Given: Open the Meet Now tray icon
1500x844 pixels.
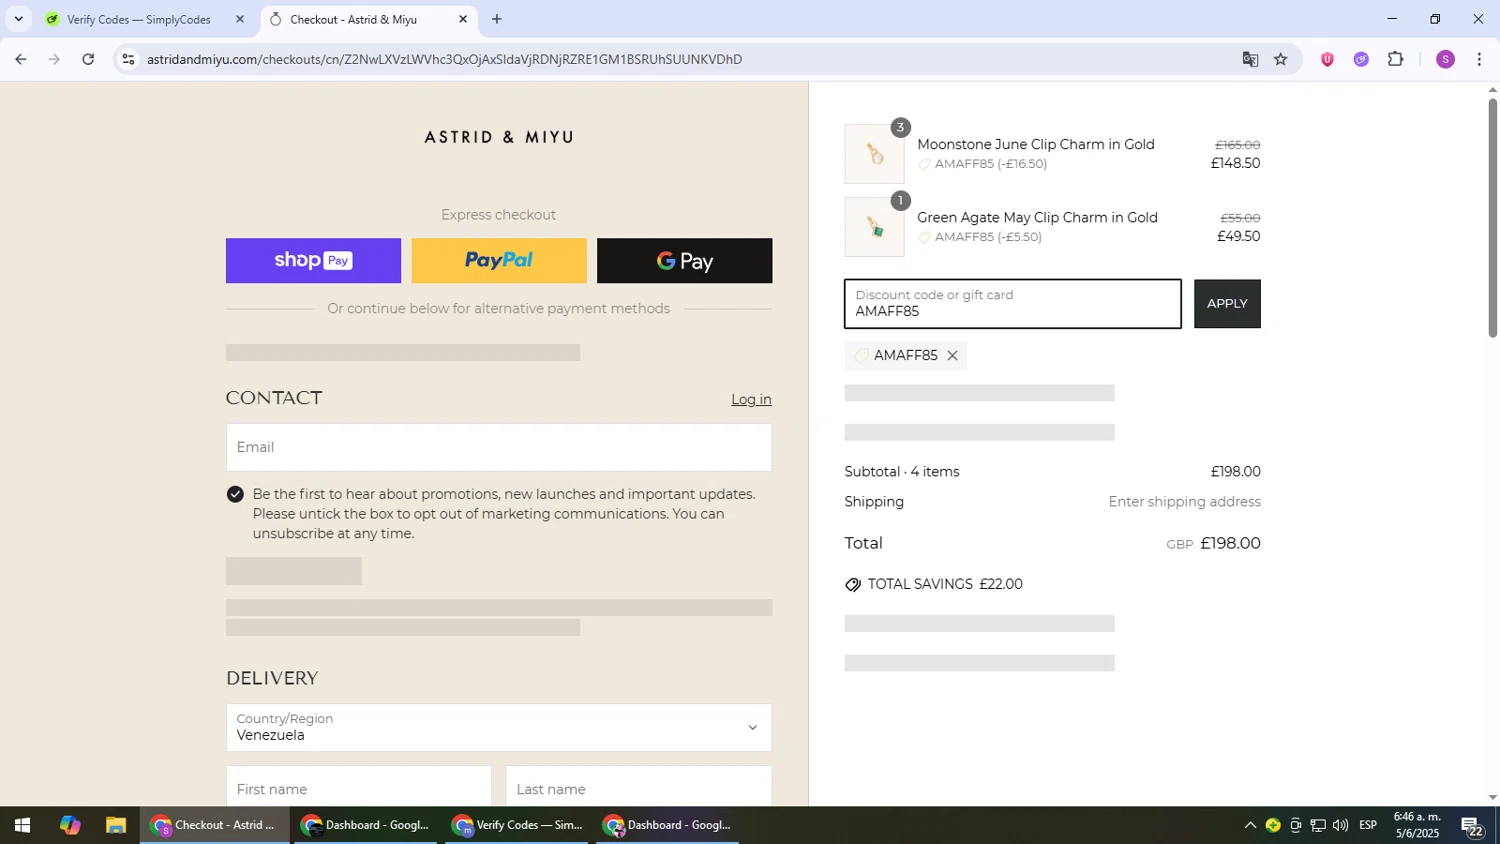Looking at the screenshot, I should point(1296,825).
